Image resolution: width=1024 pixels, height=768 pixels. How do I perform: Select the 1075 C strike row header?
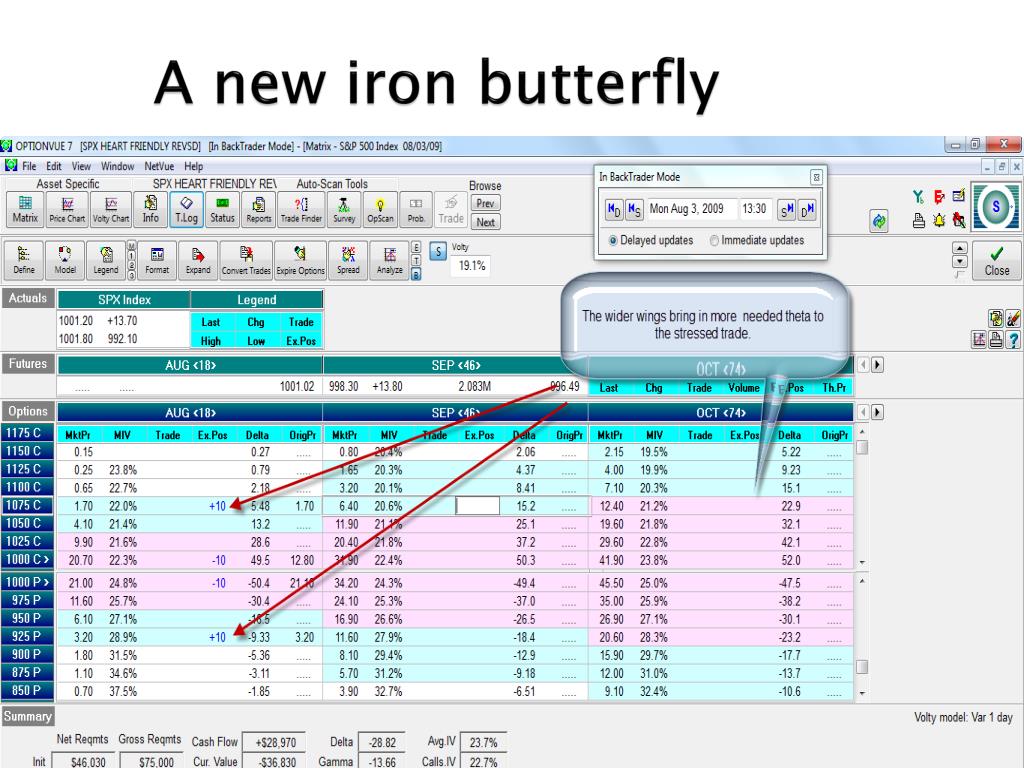click(x=26, y=505)
